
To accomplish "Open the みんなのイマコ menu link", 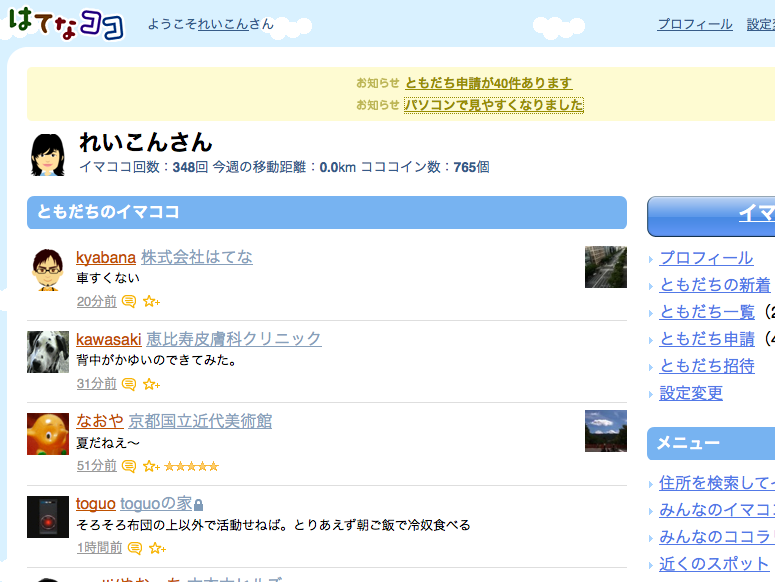I will [717, 510].
